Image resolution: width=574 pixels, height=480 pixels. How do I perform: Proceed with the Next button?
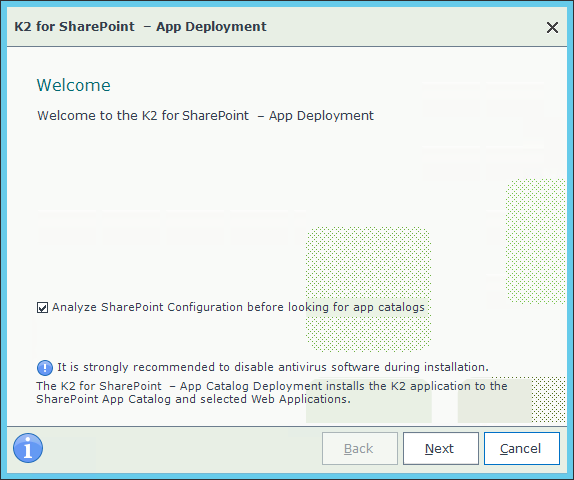[441, 449]
